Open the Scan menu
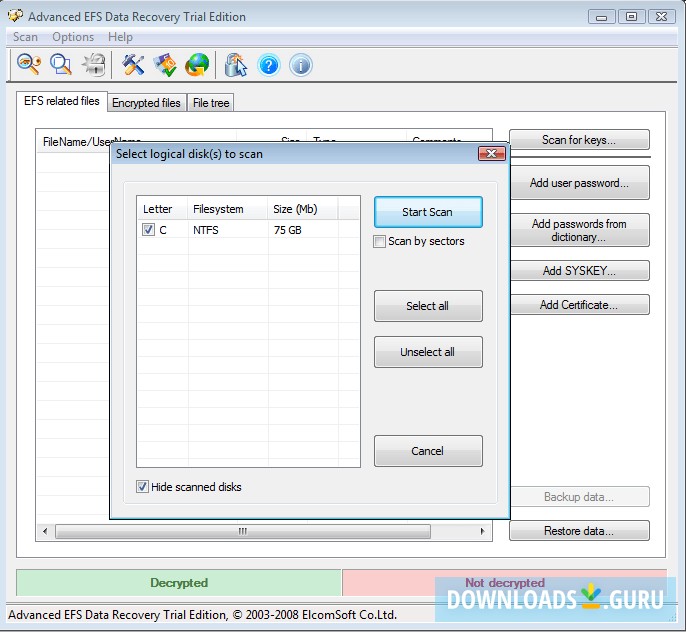 (x=25, y=37)
